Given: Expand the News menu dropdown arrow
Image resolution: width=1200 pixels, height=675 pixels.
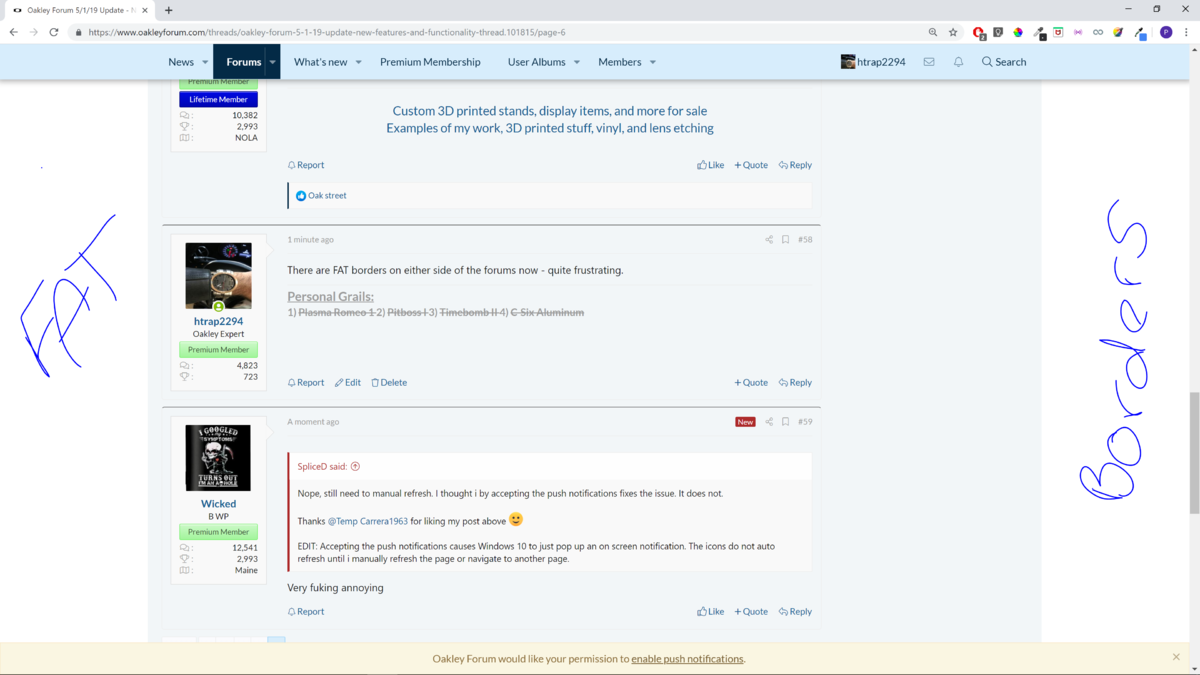Looking at the screenshot, I should pyautogui.click(x=205, y=62).
